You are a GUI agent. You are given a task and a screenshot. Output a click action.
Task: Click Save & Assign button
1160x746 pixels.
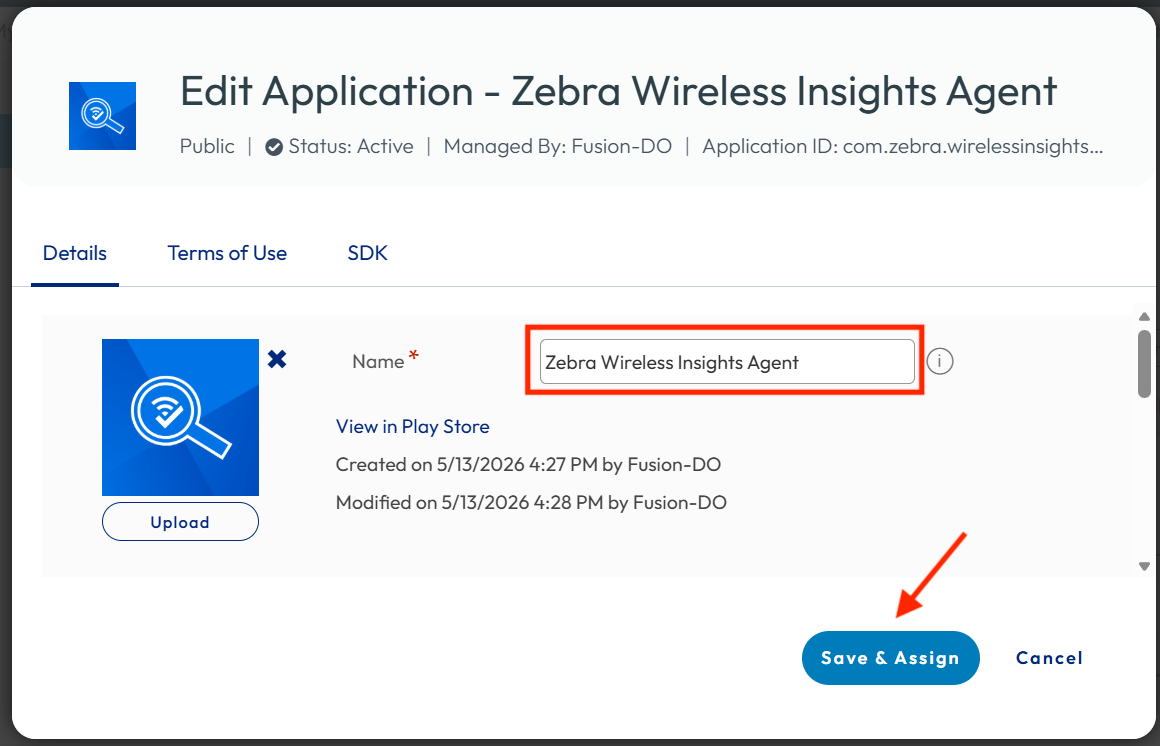point(891,658)
